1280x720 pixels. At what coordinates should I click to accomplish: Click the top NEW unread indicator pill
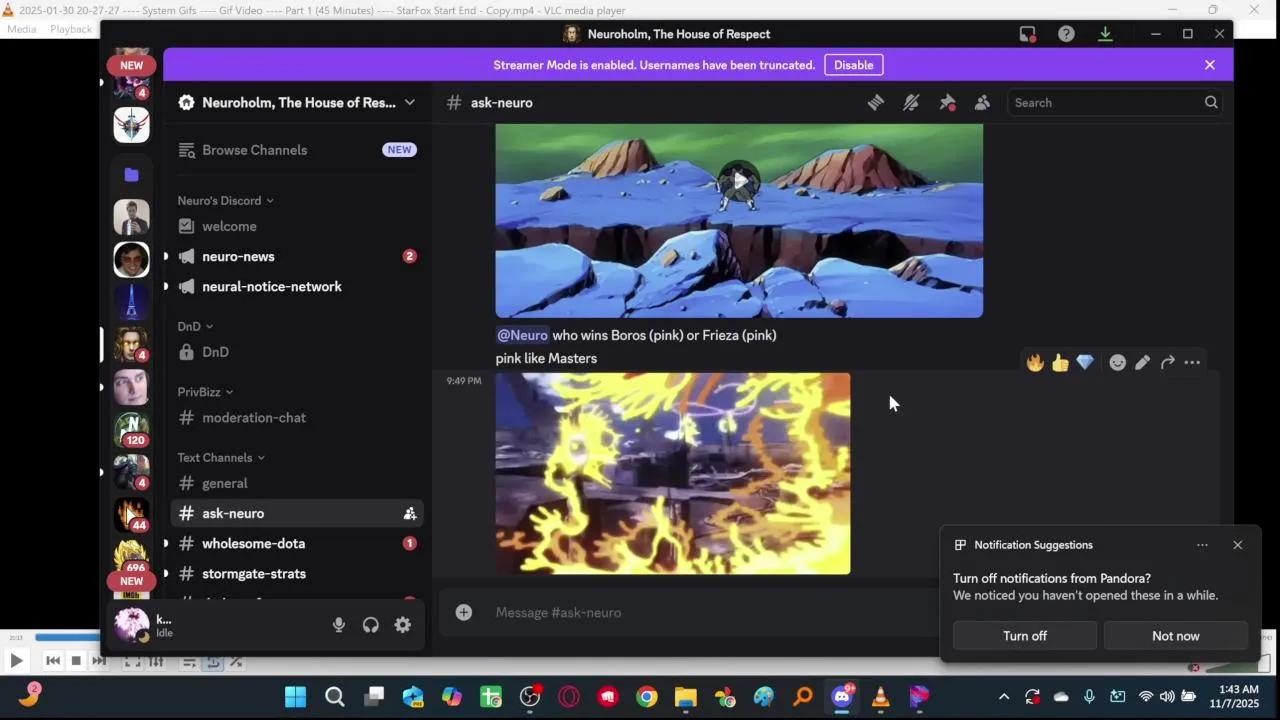pos(132,65)
